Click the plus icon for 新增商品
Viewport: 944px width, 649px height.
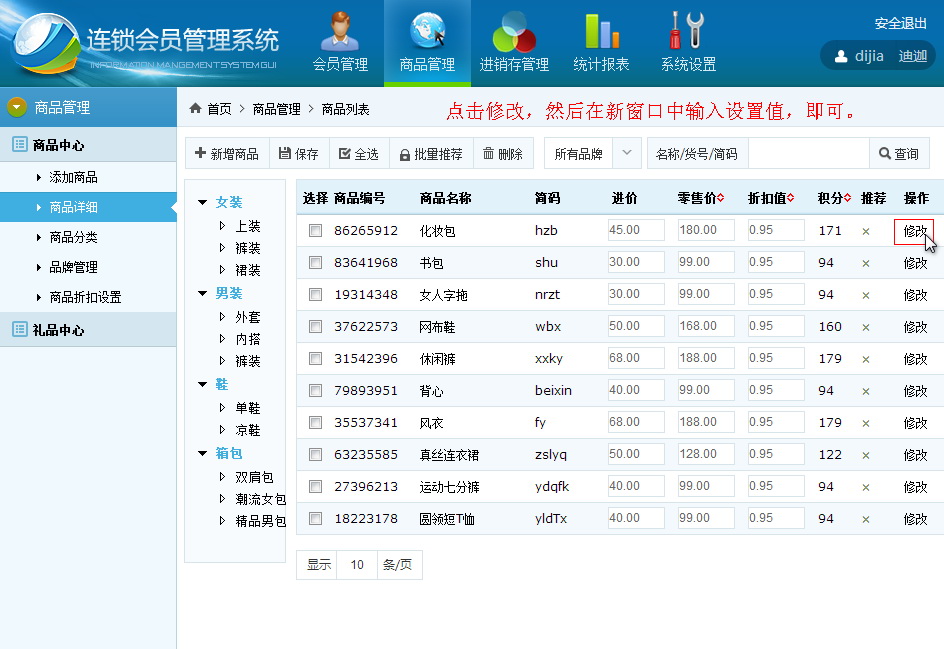point(200,154)
